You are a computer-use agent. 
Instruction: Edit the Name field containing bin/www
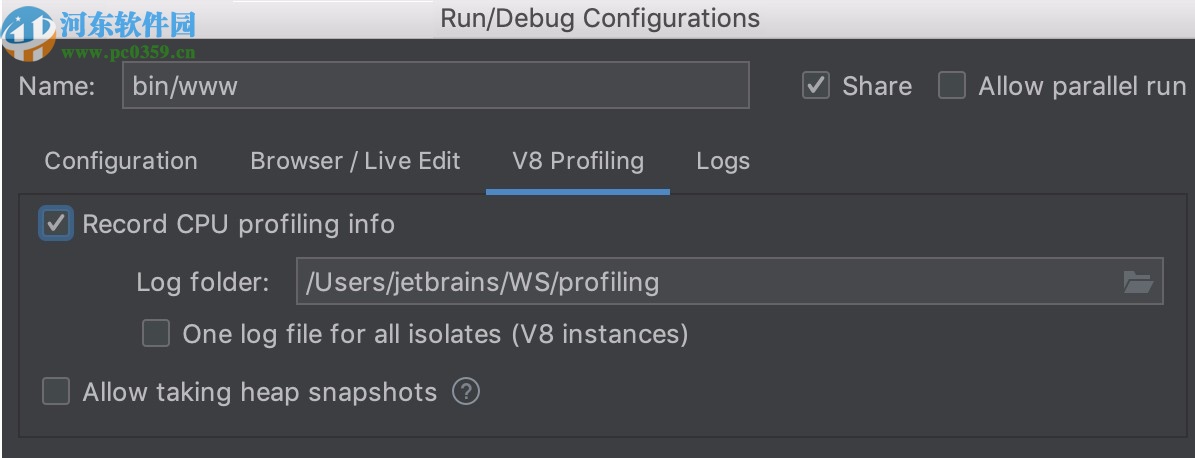click(436, 85)
